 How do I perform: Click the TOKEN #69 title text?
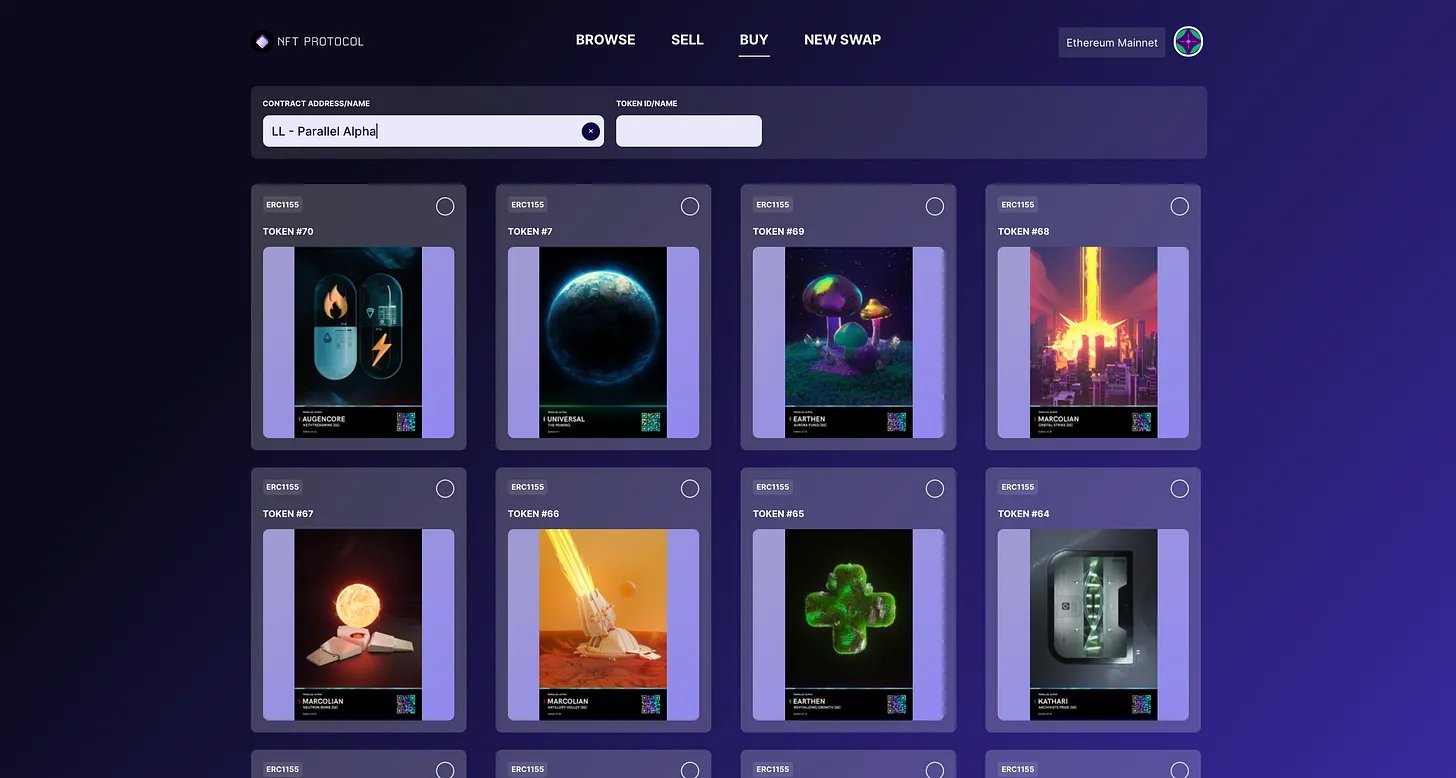778,232
